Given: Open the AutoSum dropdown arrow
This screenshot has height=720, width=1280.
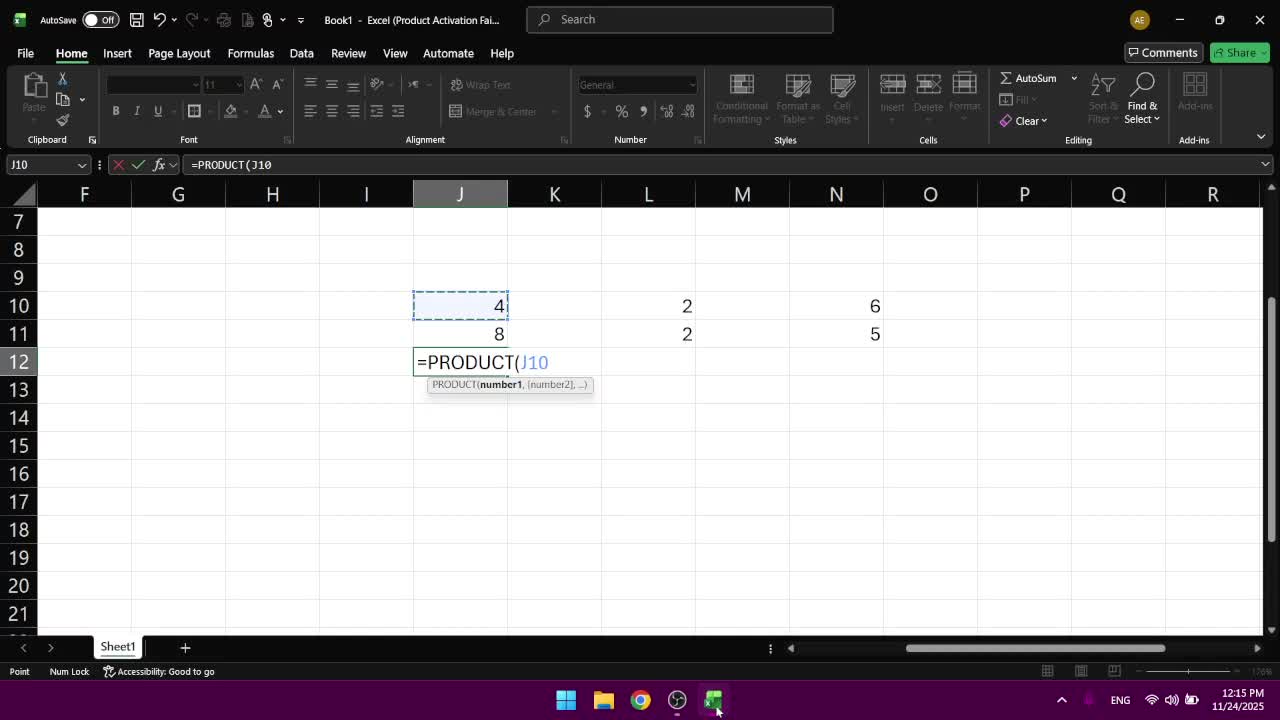Looking at the screenshot, I should click(x=1074, y=78).
